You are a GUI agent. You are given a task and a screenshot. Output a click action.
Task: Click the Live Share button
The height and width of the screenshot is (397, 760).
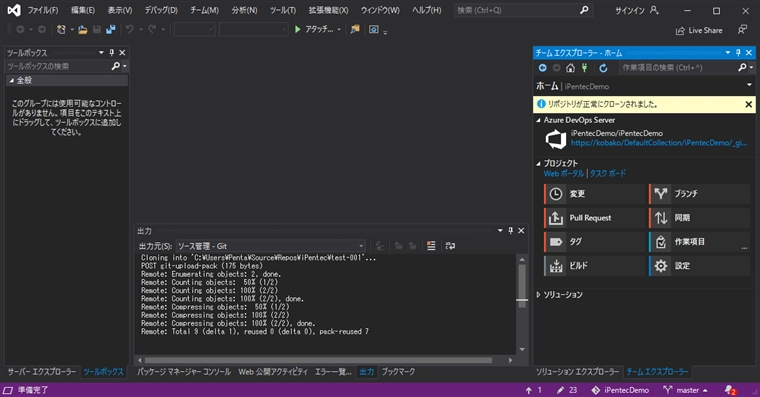click(x=699, y=30)
